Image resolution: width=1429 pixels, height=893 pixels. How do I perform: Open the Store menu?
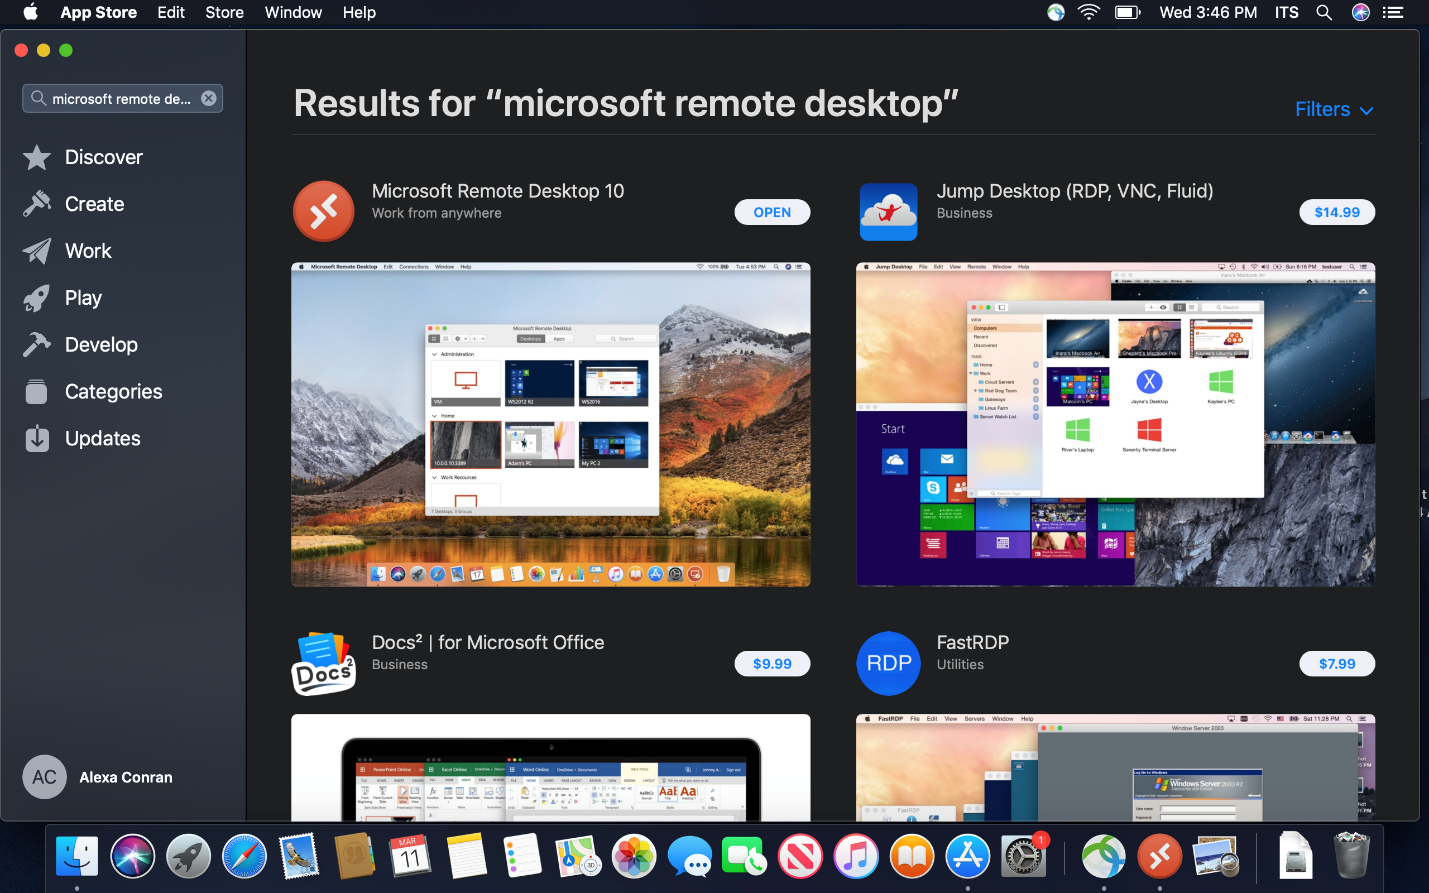[225, 12]
